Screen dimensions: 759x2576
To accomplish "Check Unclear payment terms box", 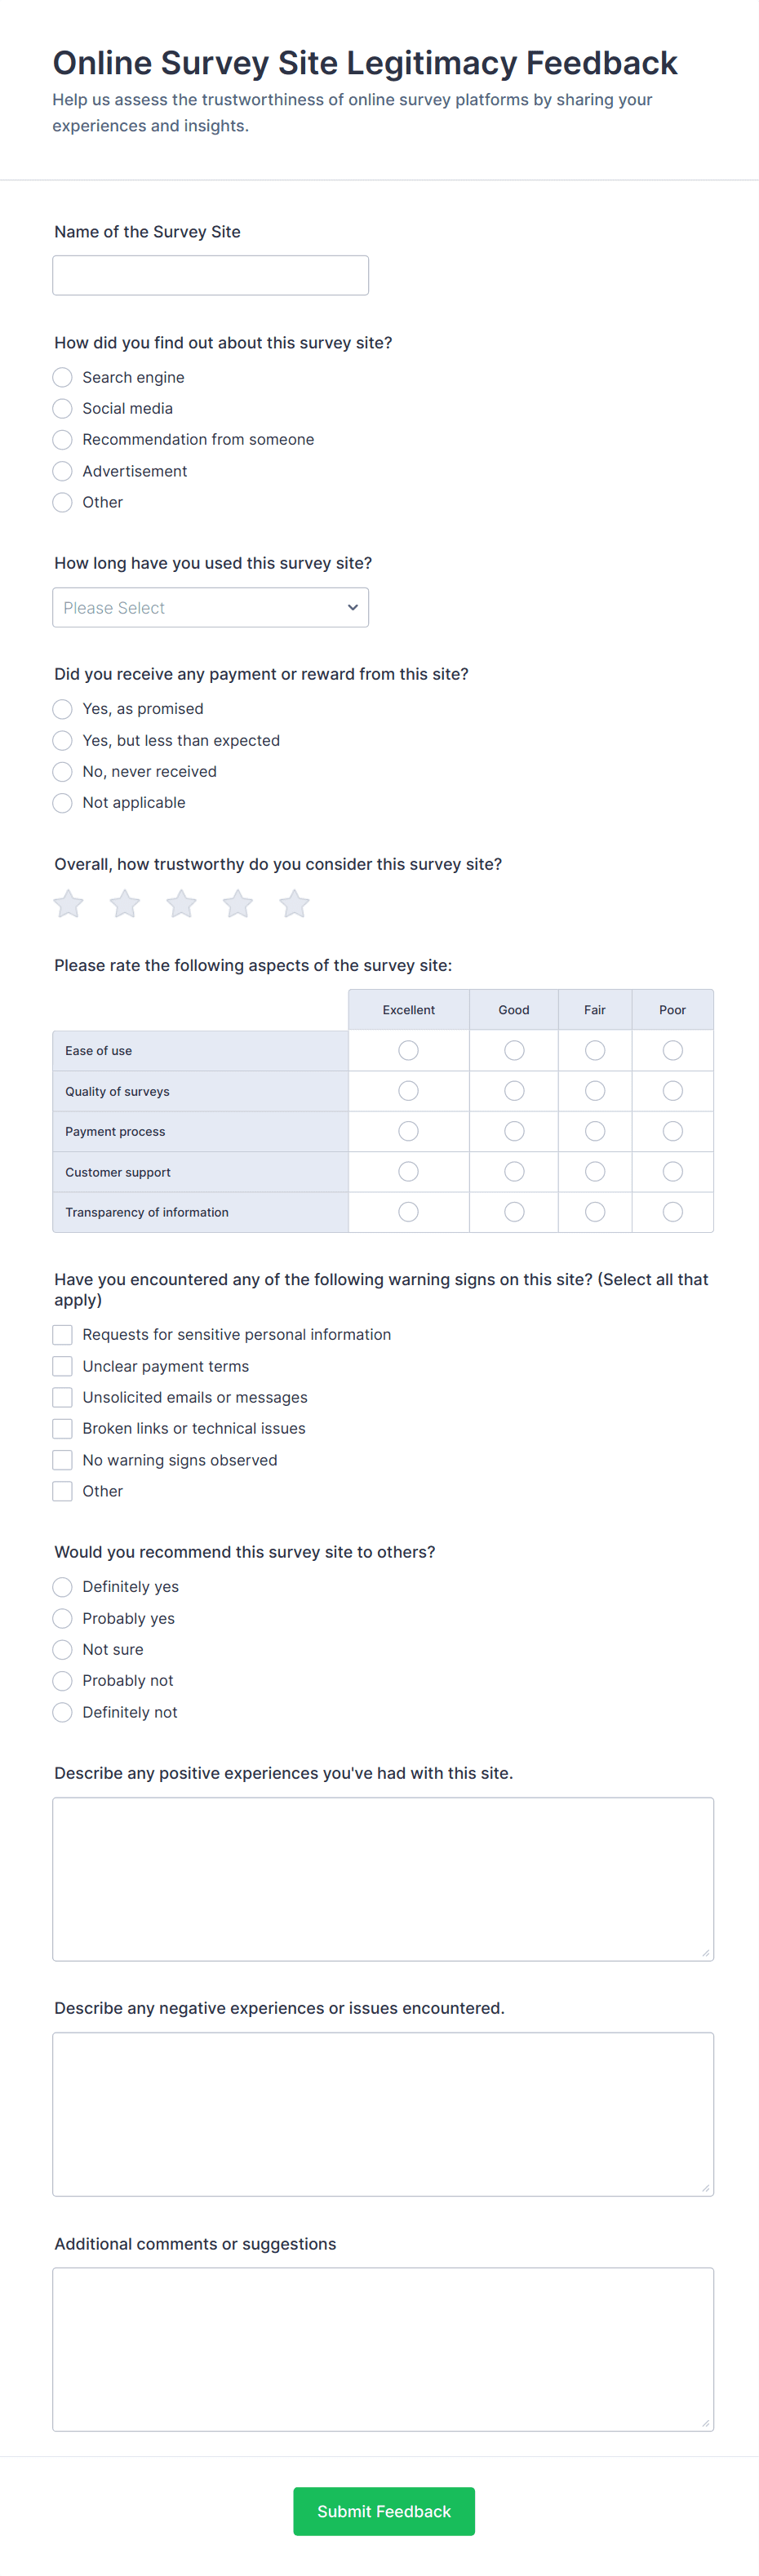I will (62, 1366).
